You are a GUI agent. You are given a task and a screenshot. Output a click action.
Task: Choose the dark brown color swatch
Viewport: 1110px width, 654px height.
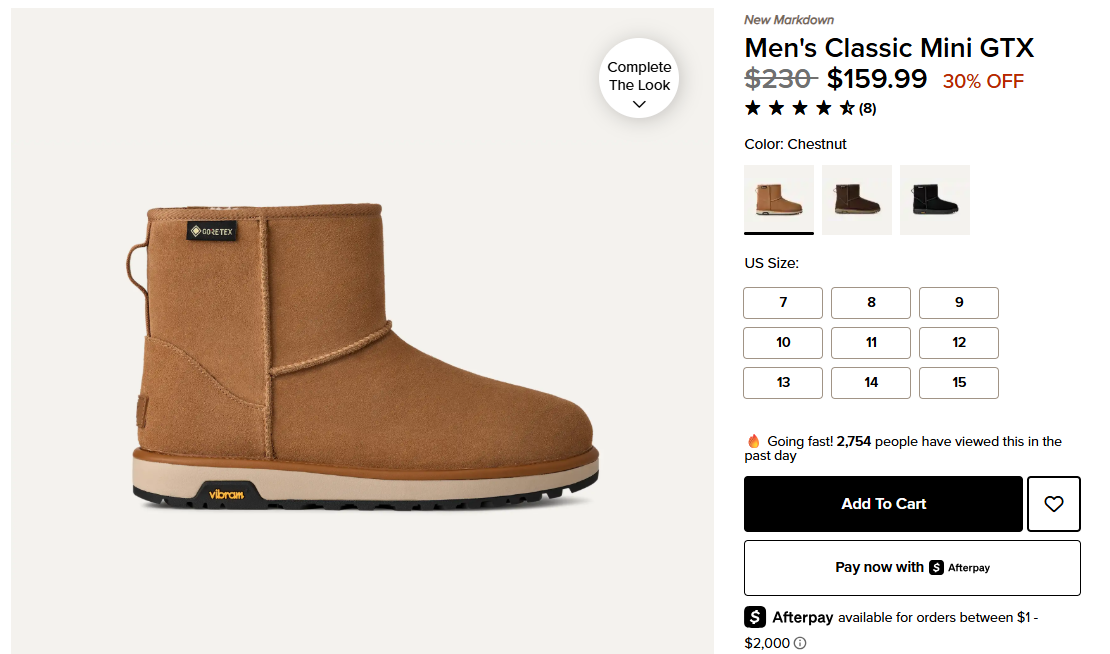(x=857, y=199)
